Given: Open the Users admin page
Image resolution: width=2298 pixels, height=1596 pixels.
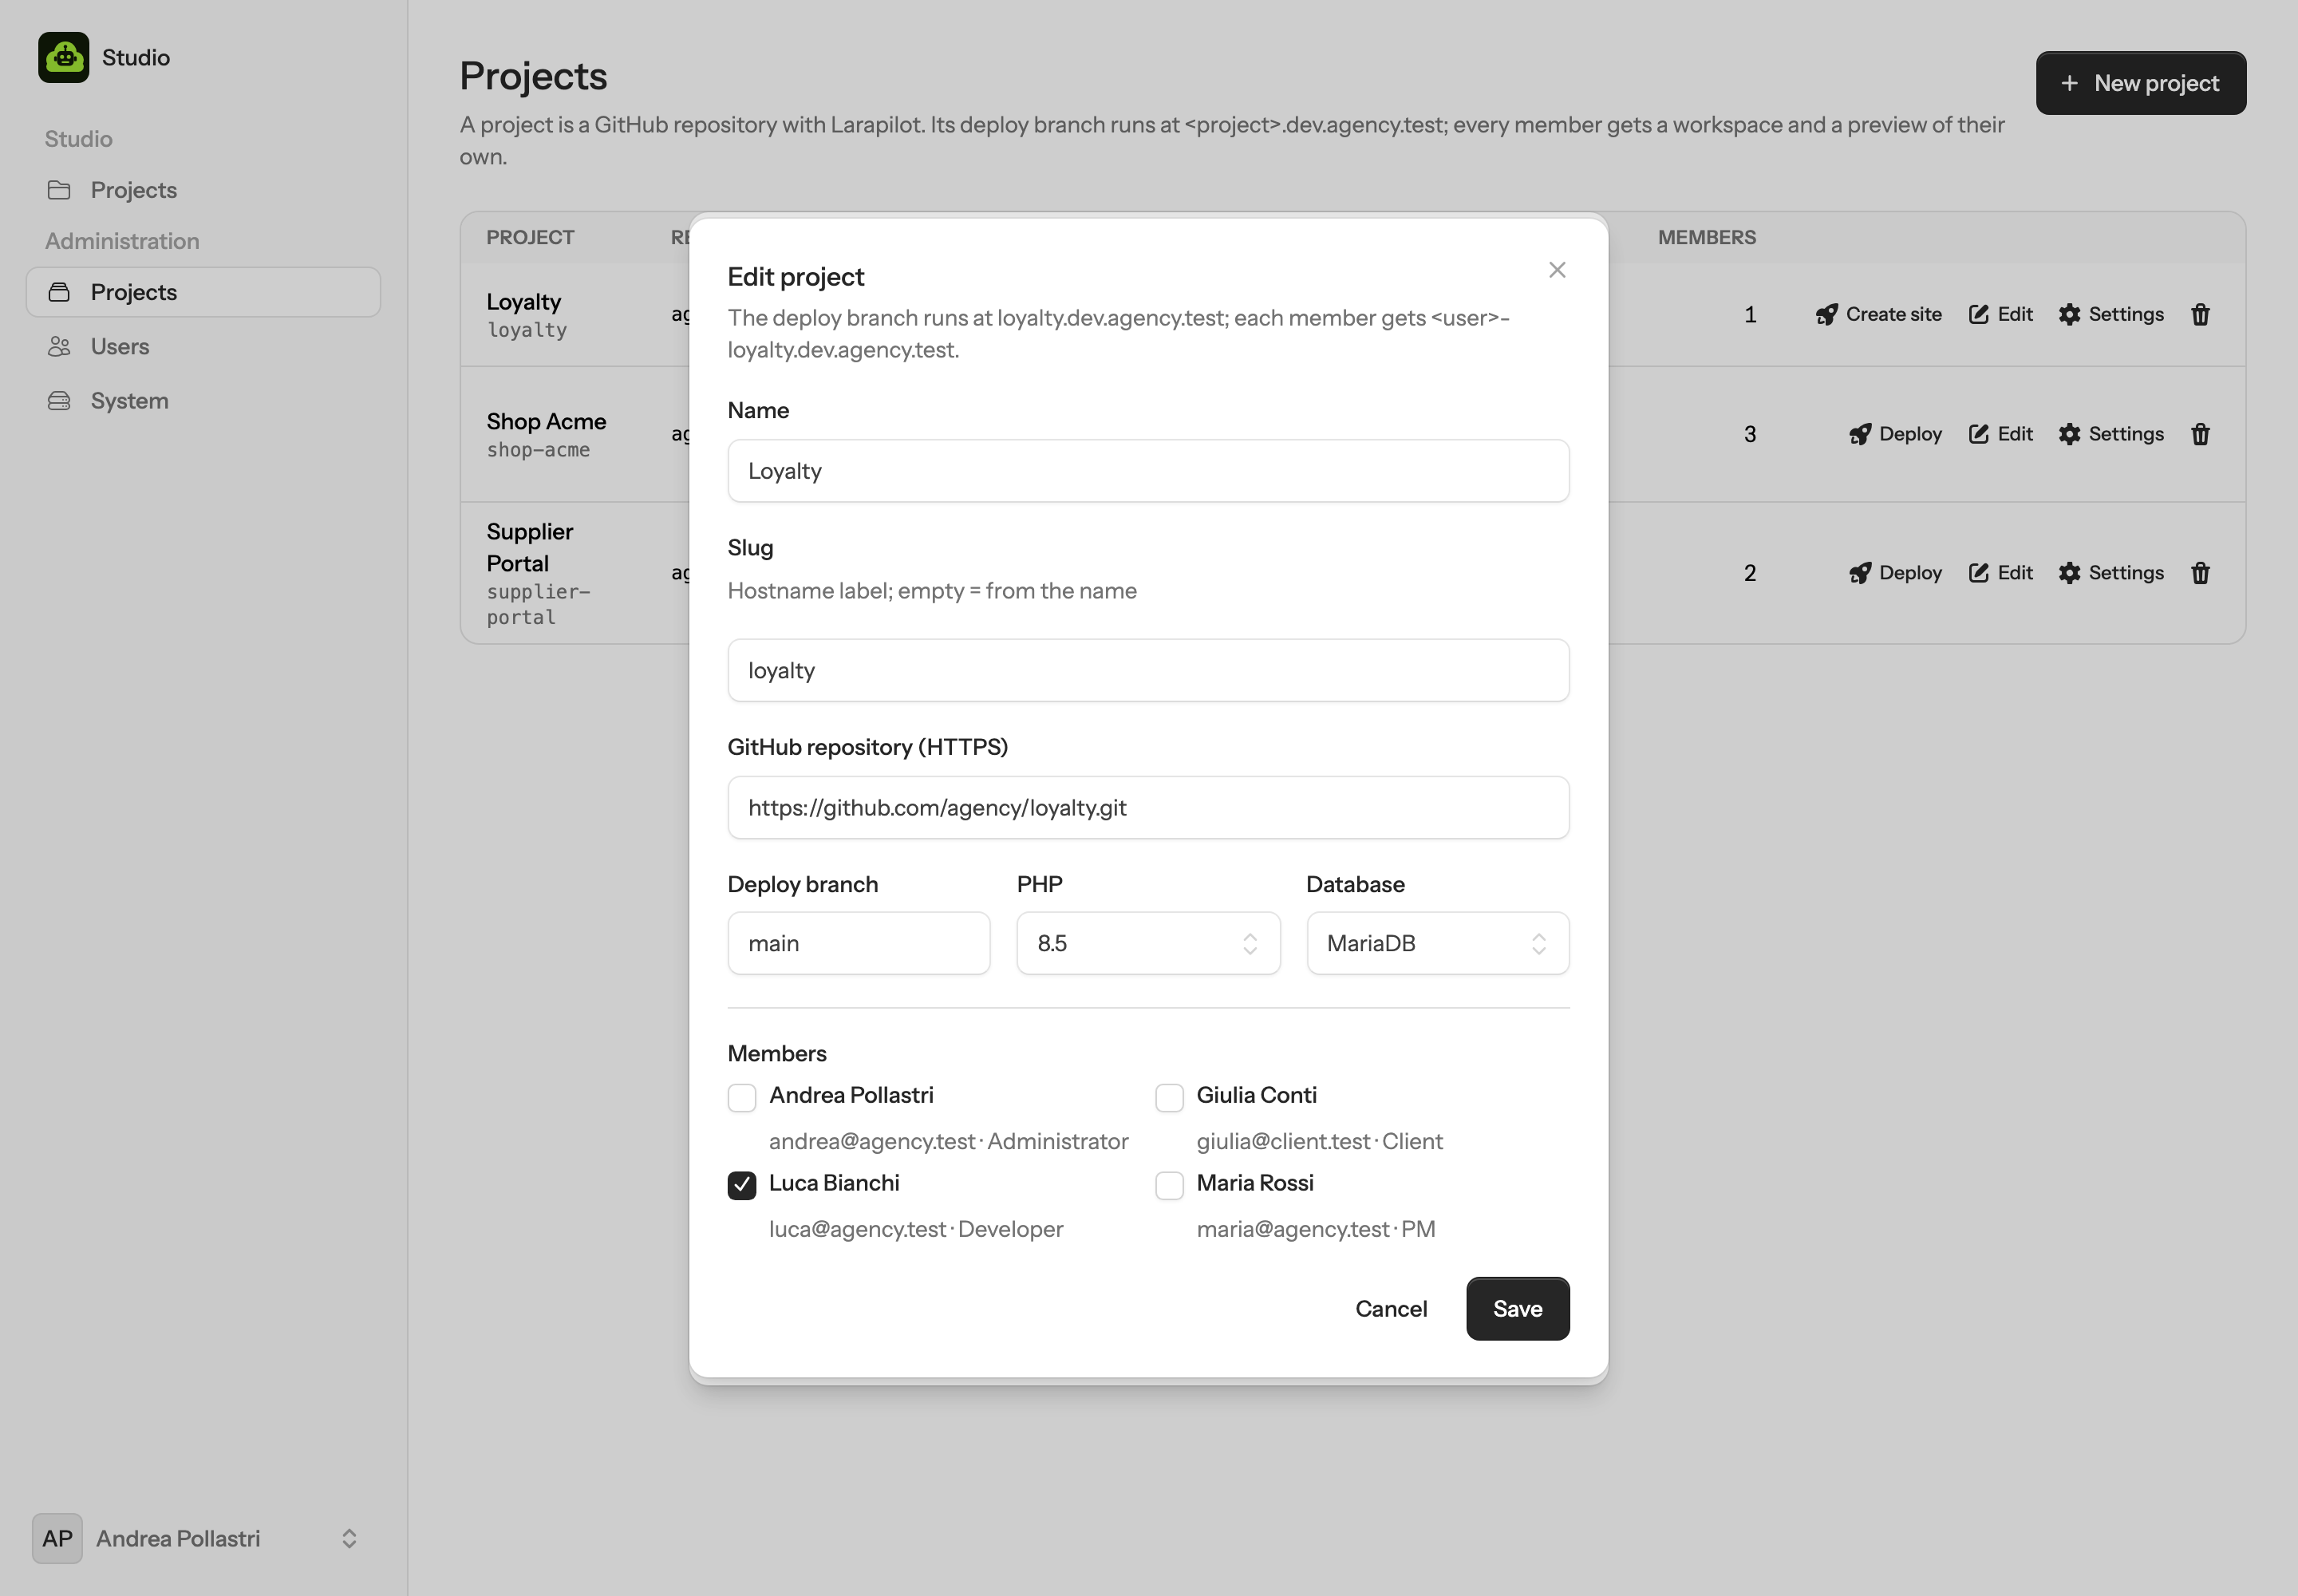Looking at the screenshot, I should coord(203,346).
